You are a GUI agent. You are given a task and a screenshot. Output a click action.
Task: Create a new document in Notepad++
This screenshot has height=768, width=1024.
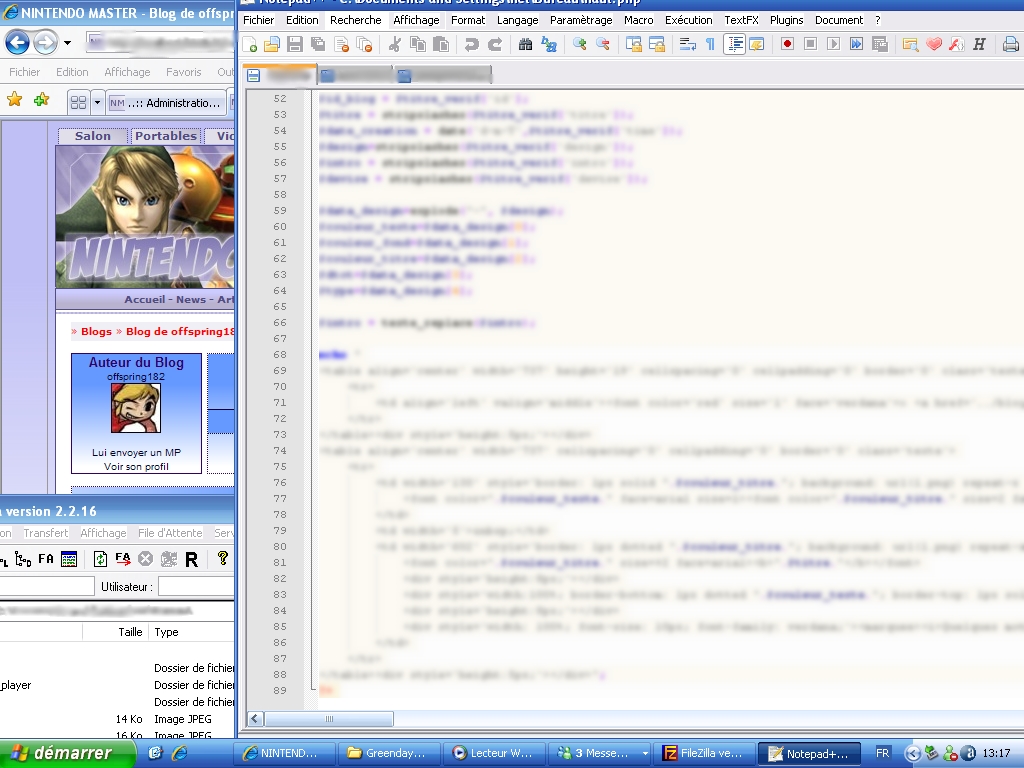pyautogui.click(x=249, y=44)
